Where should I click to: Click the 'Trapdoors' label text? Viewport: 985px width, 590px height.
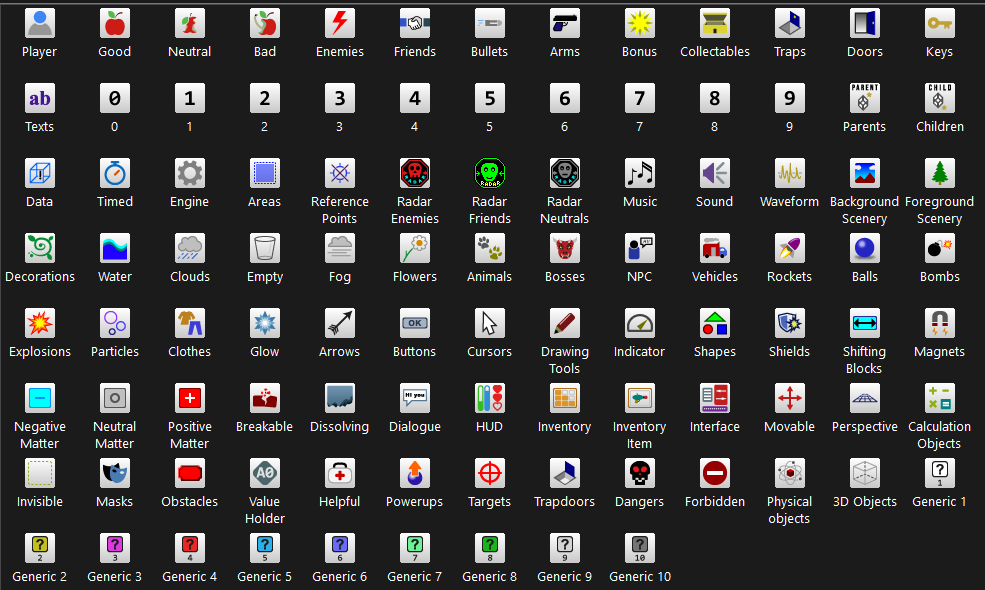(x=565, y=501)
